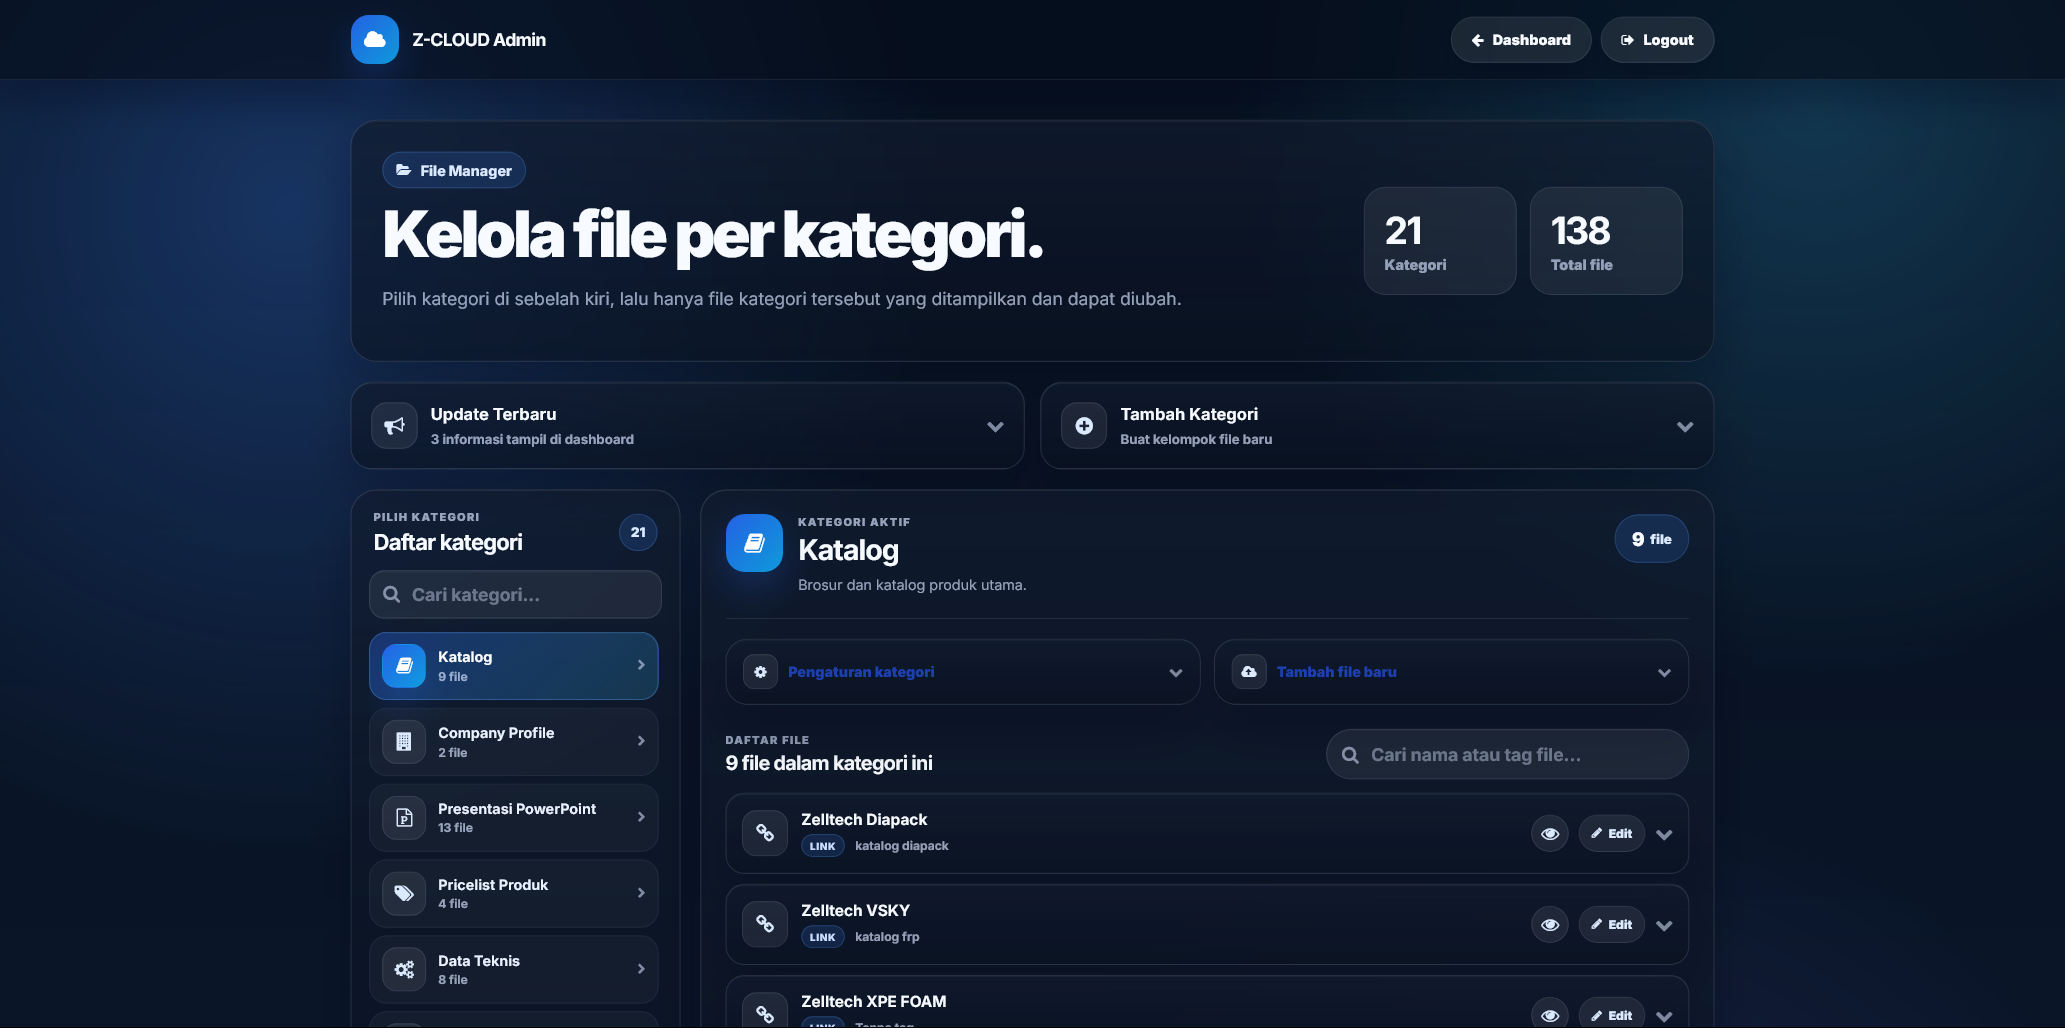Viewport: 2065px width, 1028px height.
Task: Expand Tambah file baru dropdown chevron
Action: tap(1664, 673)
